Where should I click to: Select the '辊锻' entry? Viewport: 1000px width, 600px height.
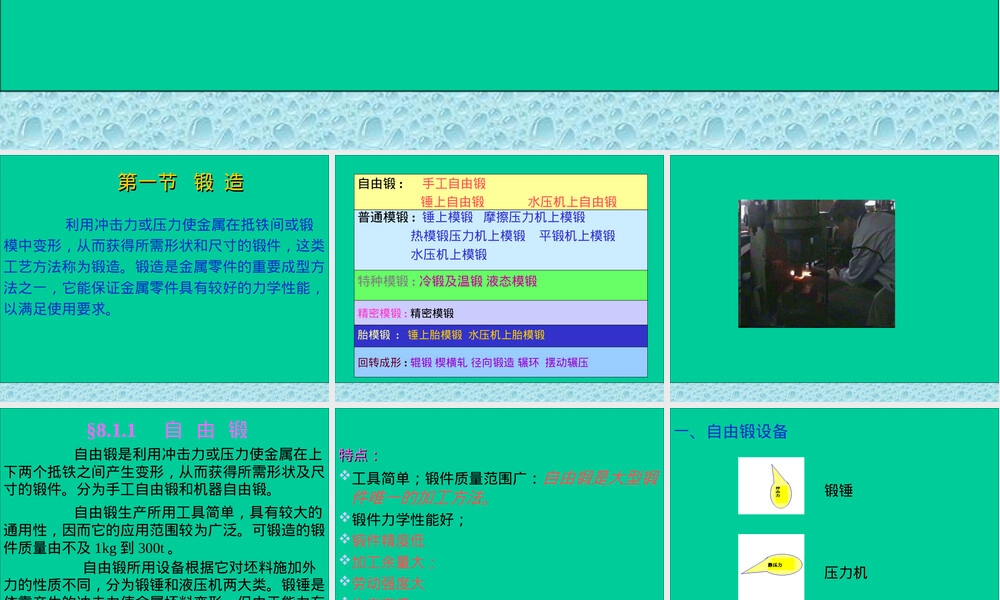click(x=421, y=362)
